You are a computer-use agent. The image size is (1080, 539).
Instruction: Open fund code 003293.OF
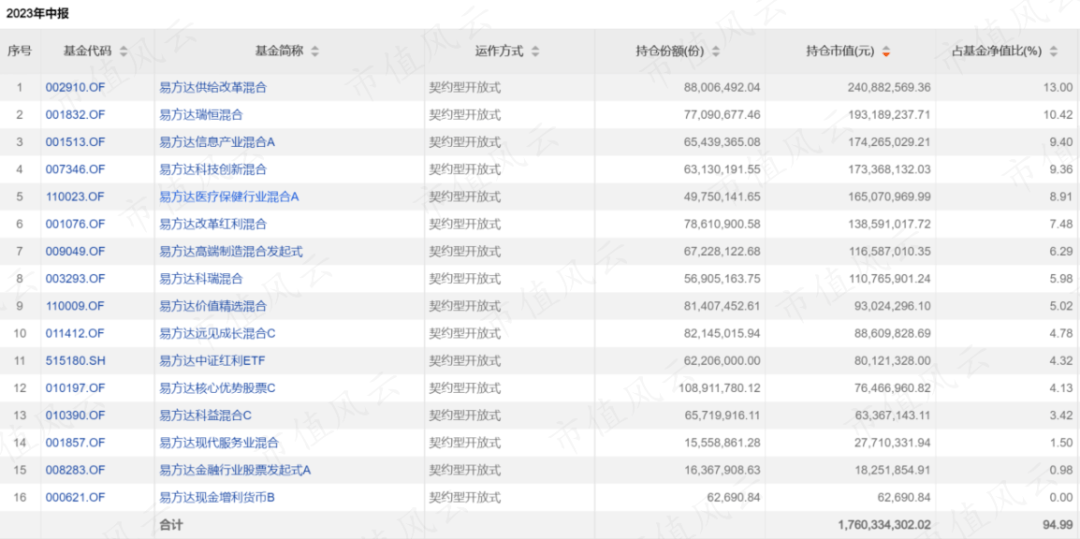(75, 279)
